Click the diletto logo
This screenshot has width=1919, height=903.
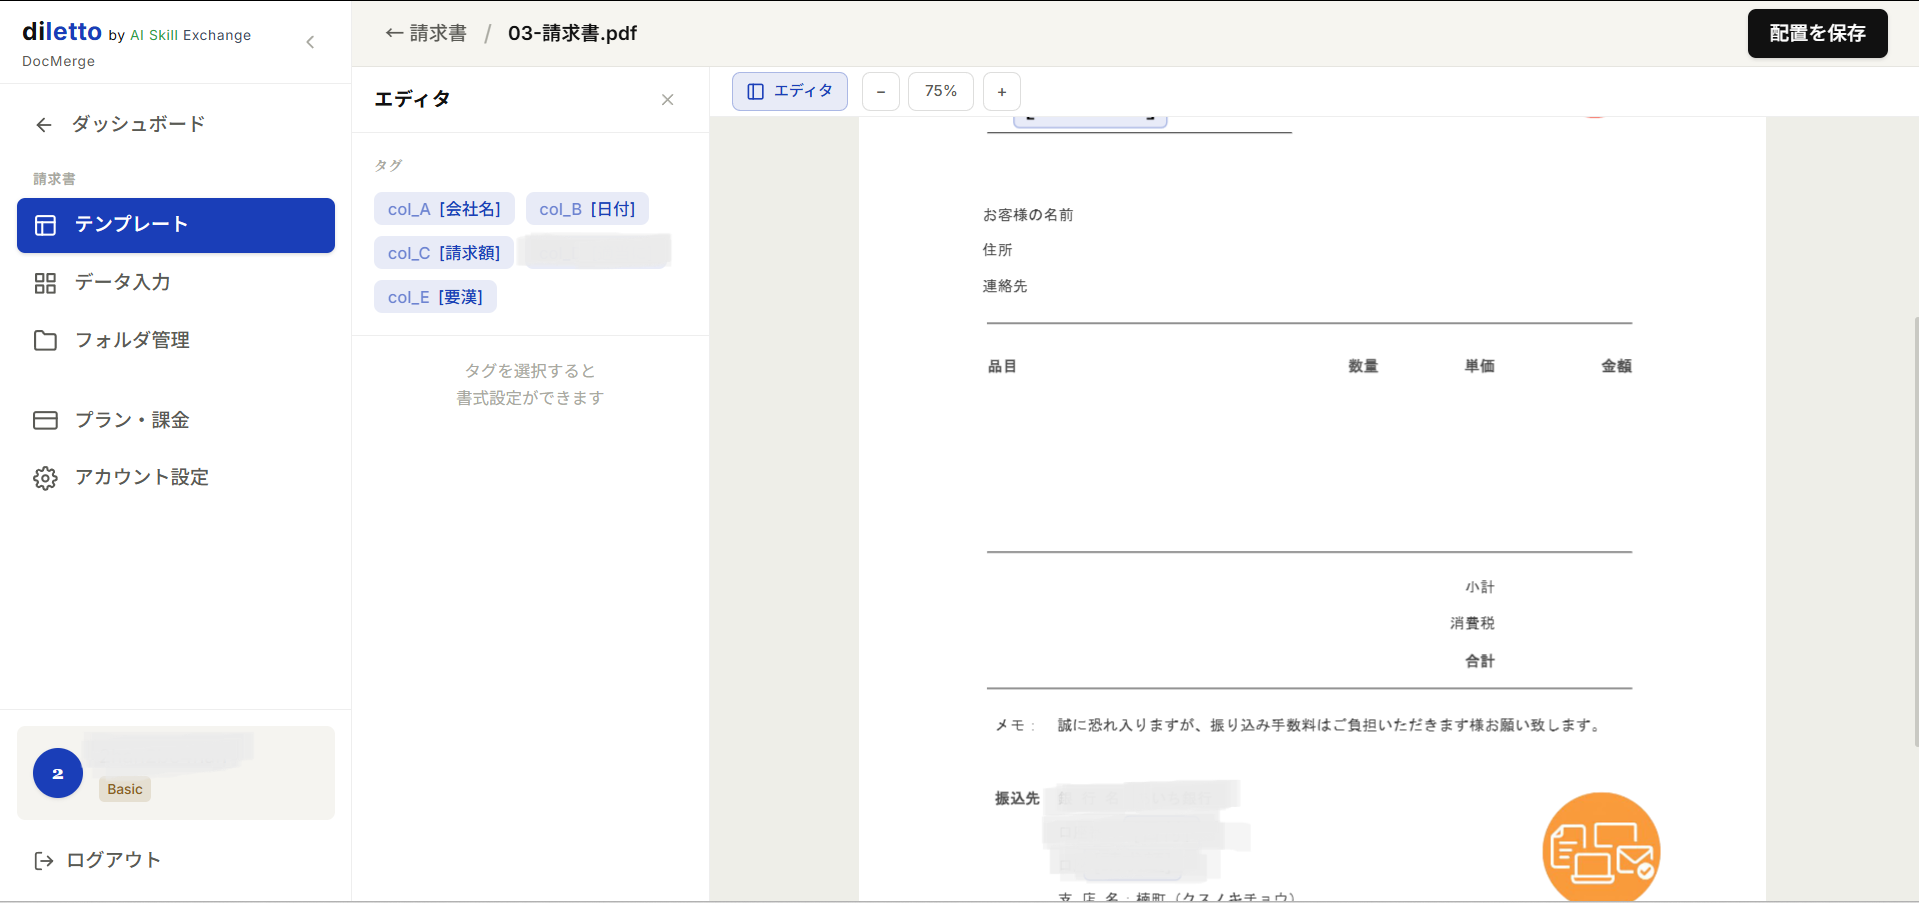click(x=62, y=32)
